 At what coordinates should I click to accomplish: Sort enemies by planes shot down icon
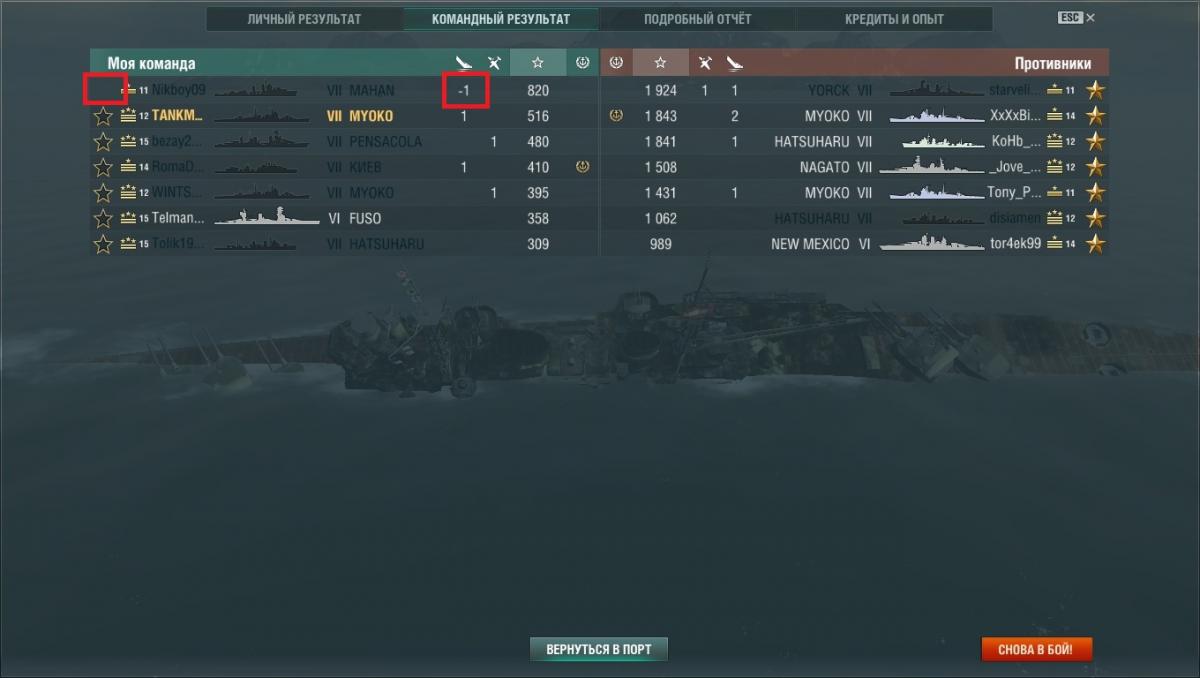(706, 63)
